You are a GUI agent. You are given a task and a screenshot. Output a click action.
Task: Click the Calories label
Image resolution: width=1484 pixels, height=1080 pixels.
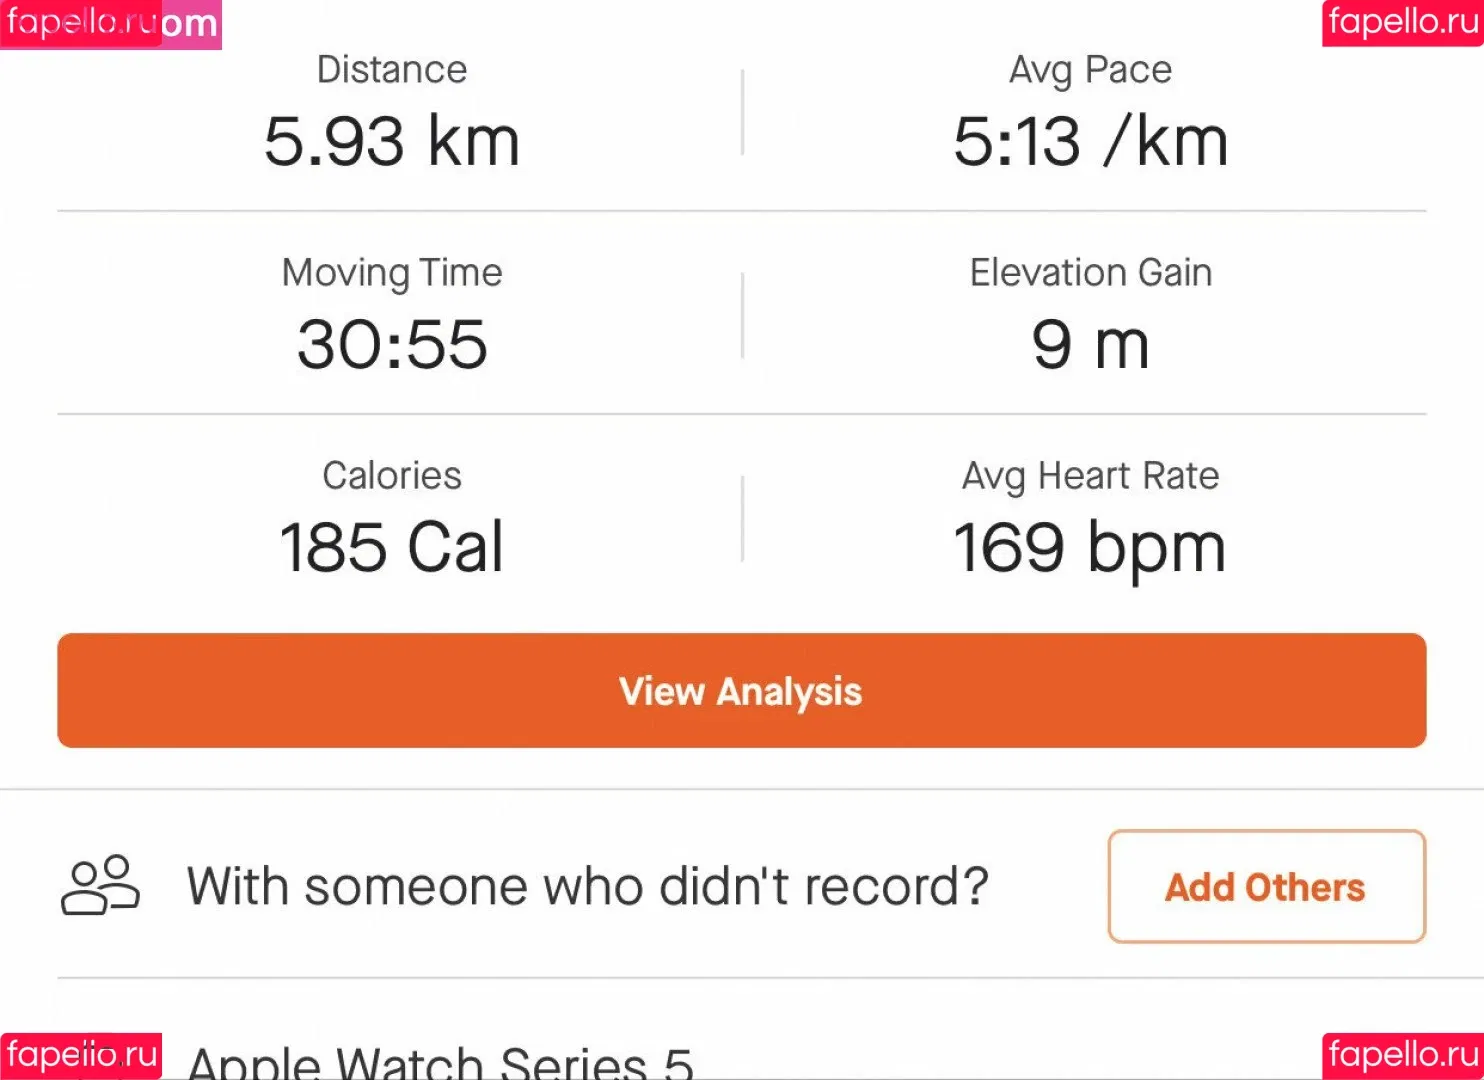392,475
